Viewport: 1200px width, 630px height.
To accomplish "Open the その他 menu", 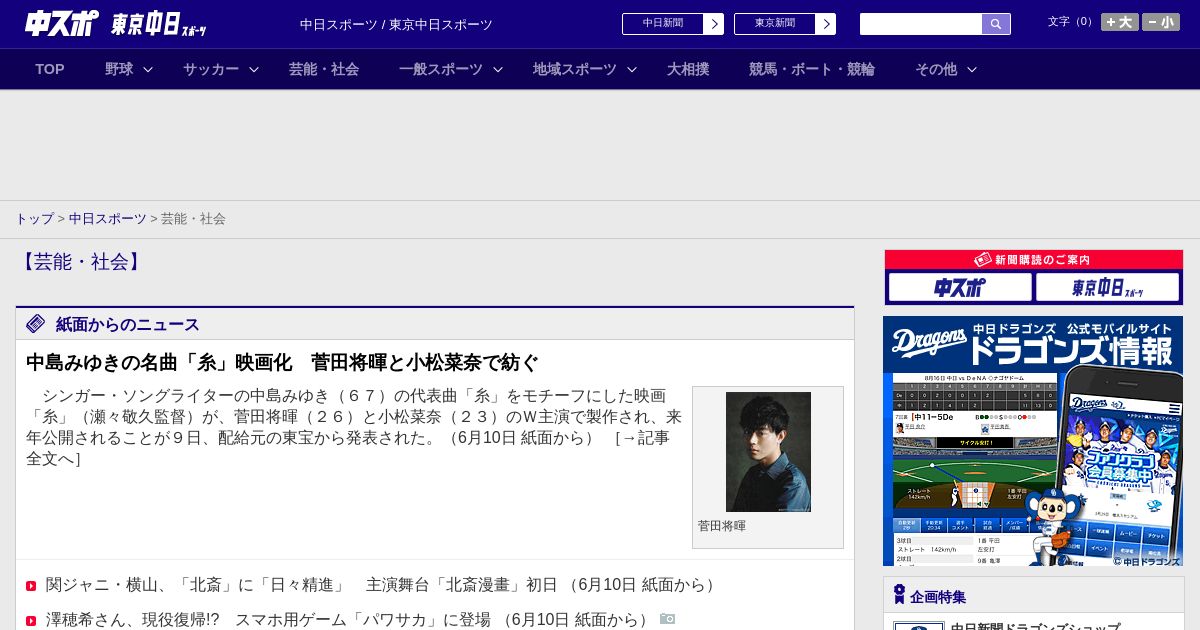I will pyautogui.click(x=936, y=69).
